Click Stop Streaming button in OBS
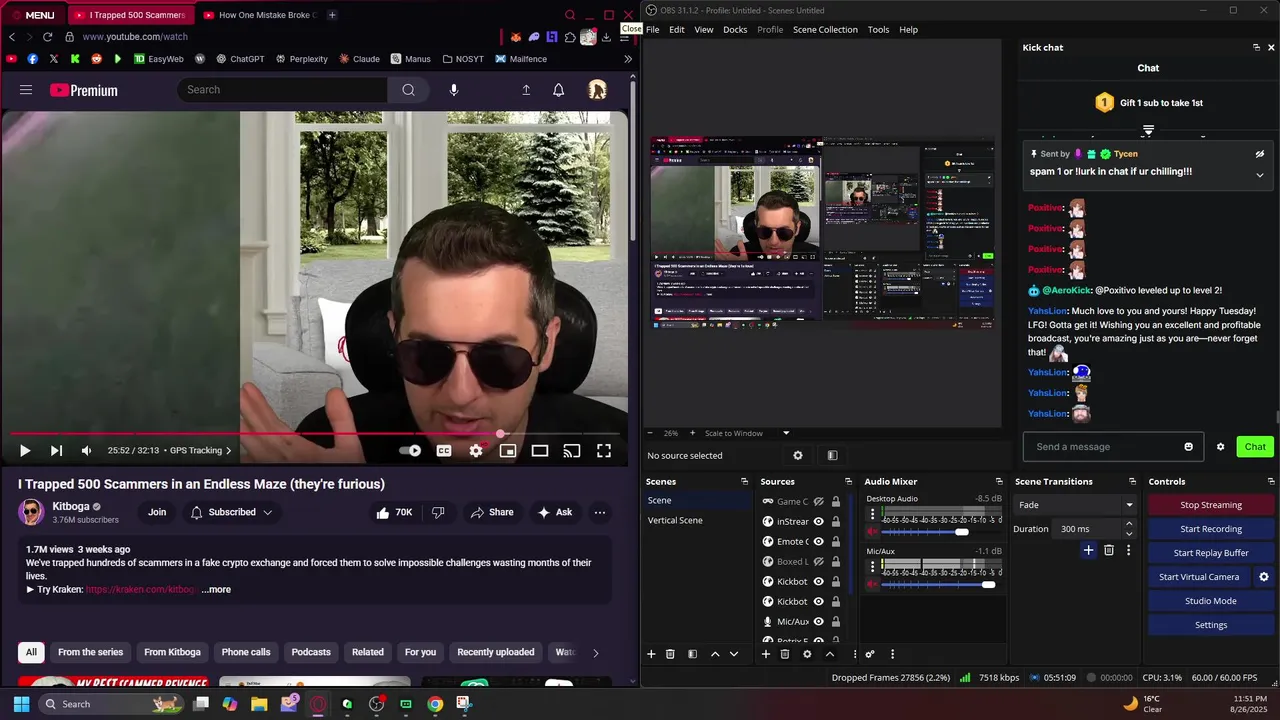 tap(1210, 505)
